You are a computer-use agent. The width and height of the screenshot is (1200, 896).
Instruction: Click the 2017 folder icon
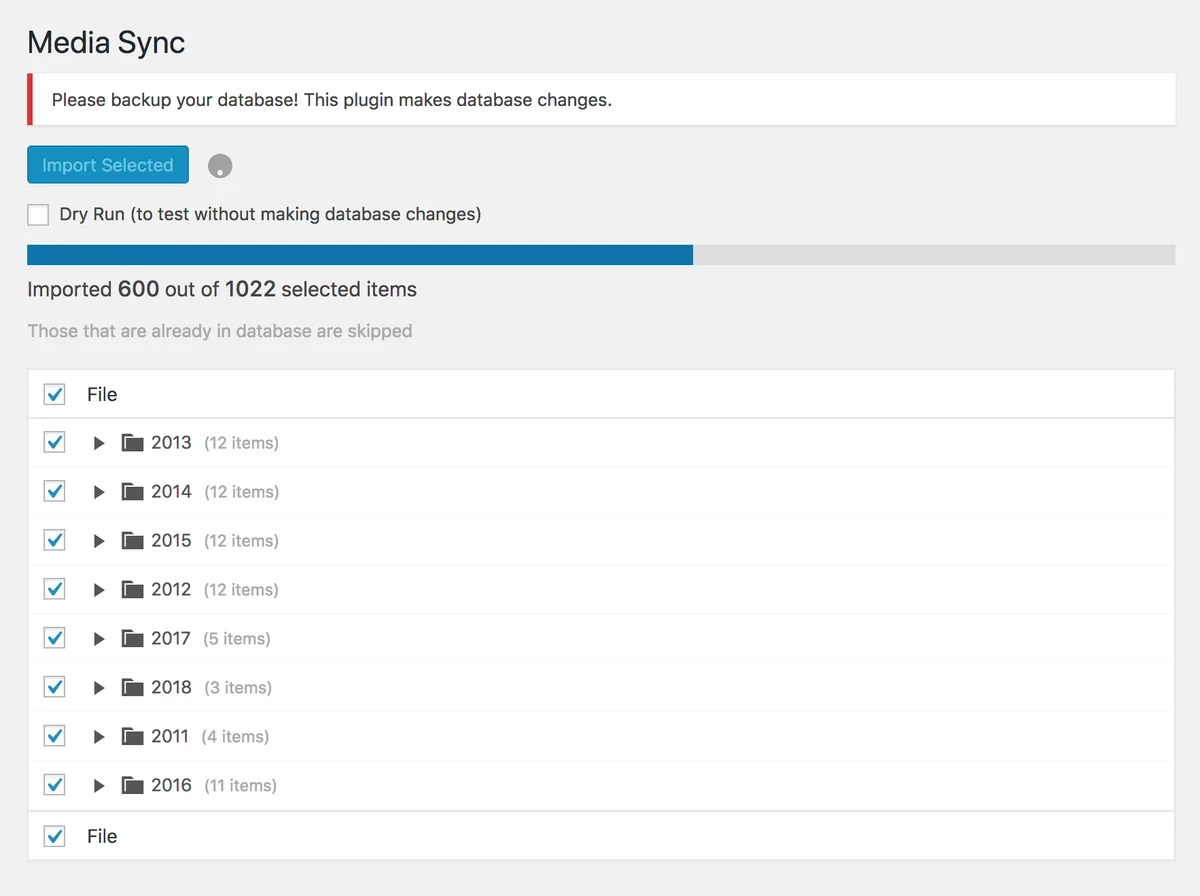click(132, 638)
